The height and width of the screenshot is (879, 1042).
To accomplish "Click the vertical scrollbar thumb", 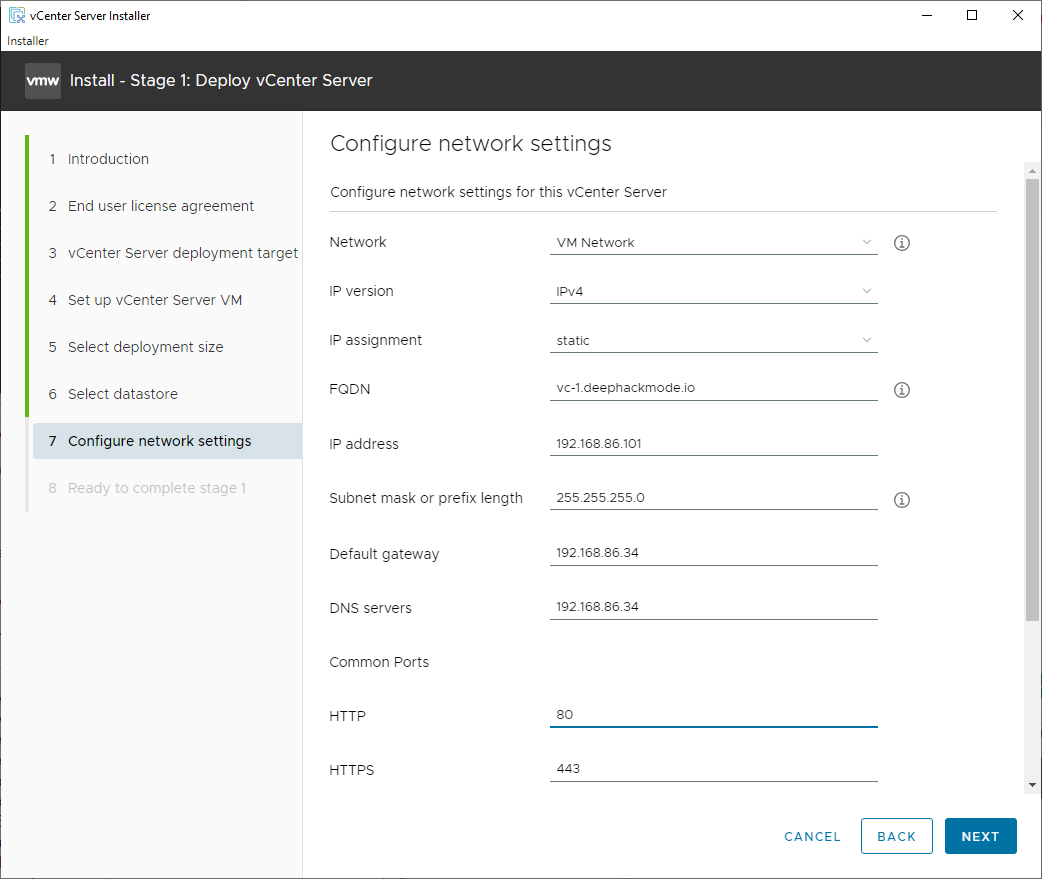I will click(1032, 400).
